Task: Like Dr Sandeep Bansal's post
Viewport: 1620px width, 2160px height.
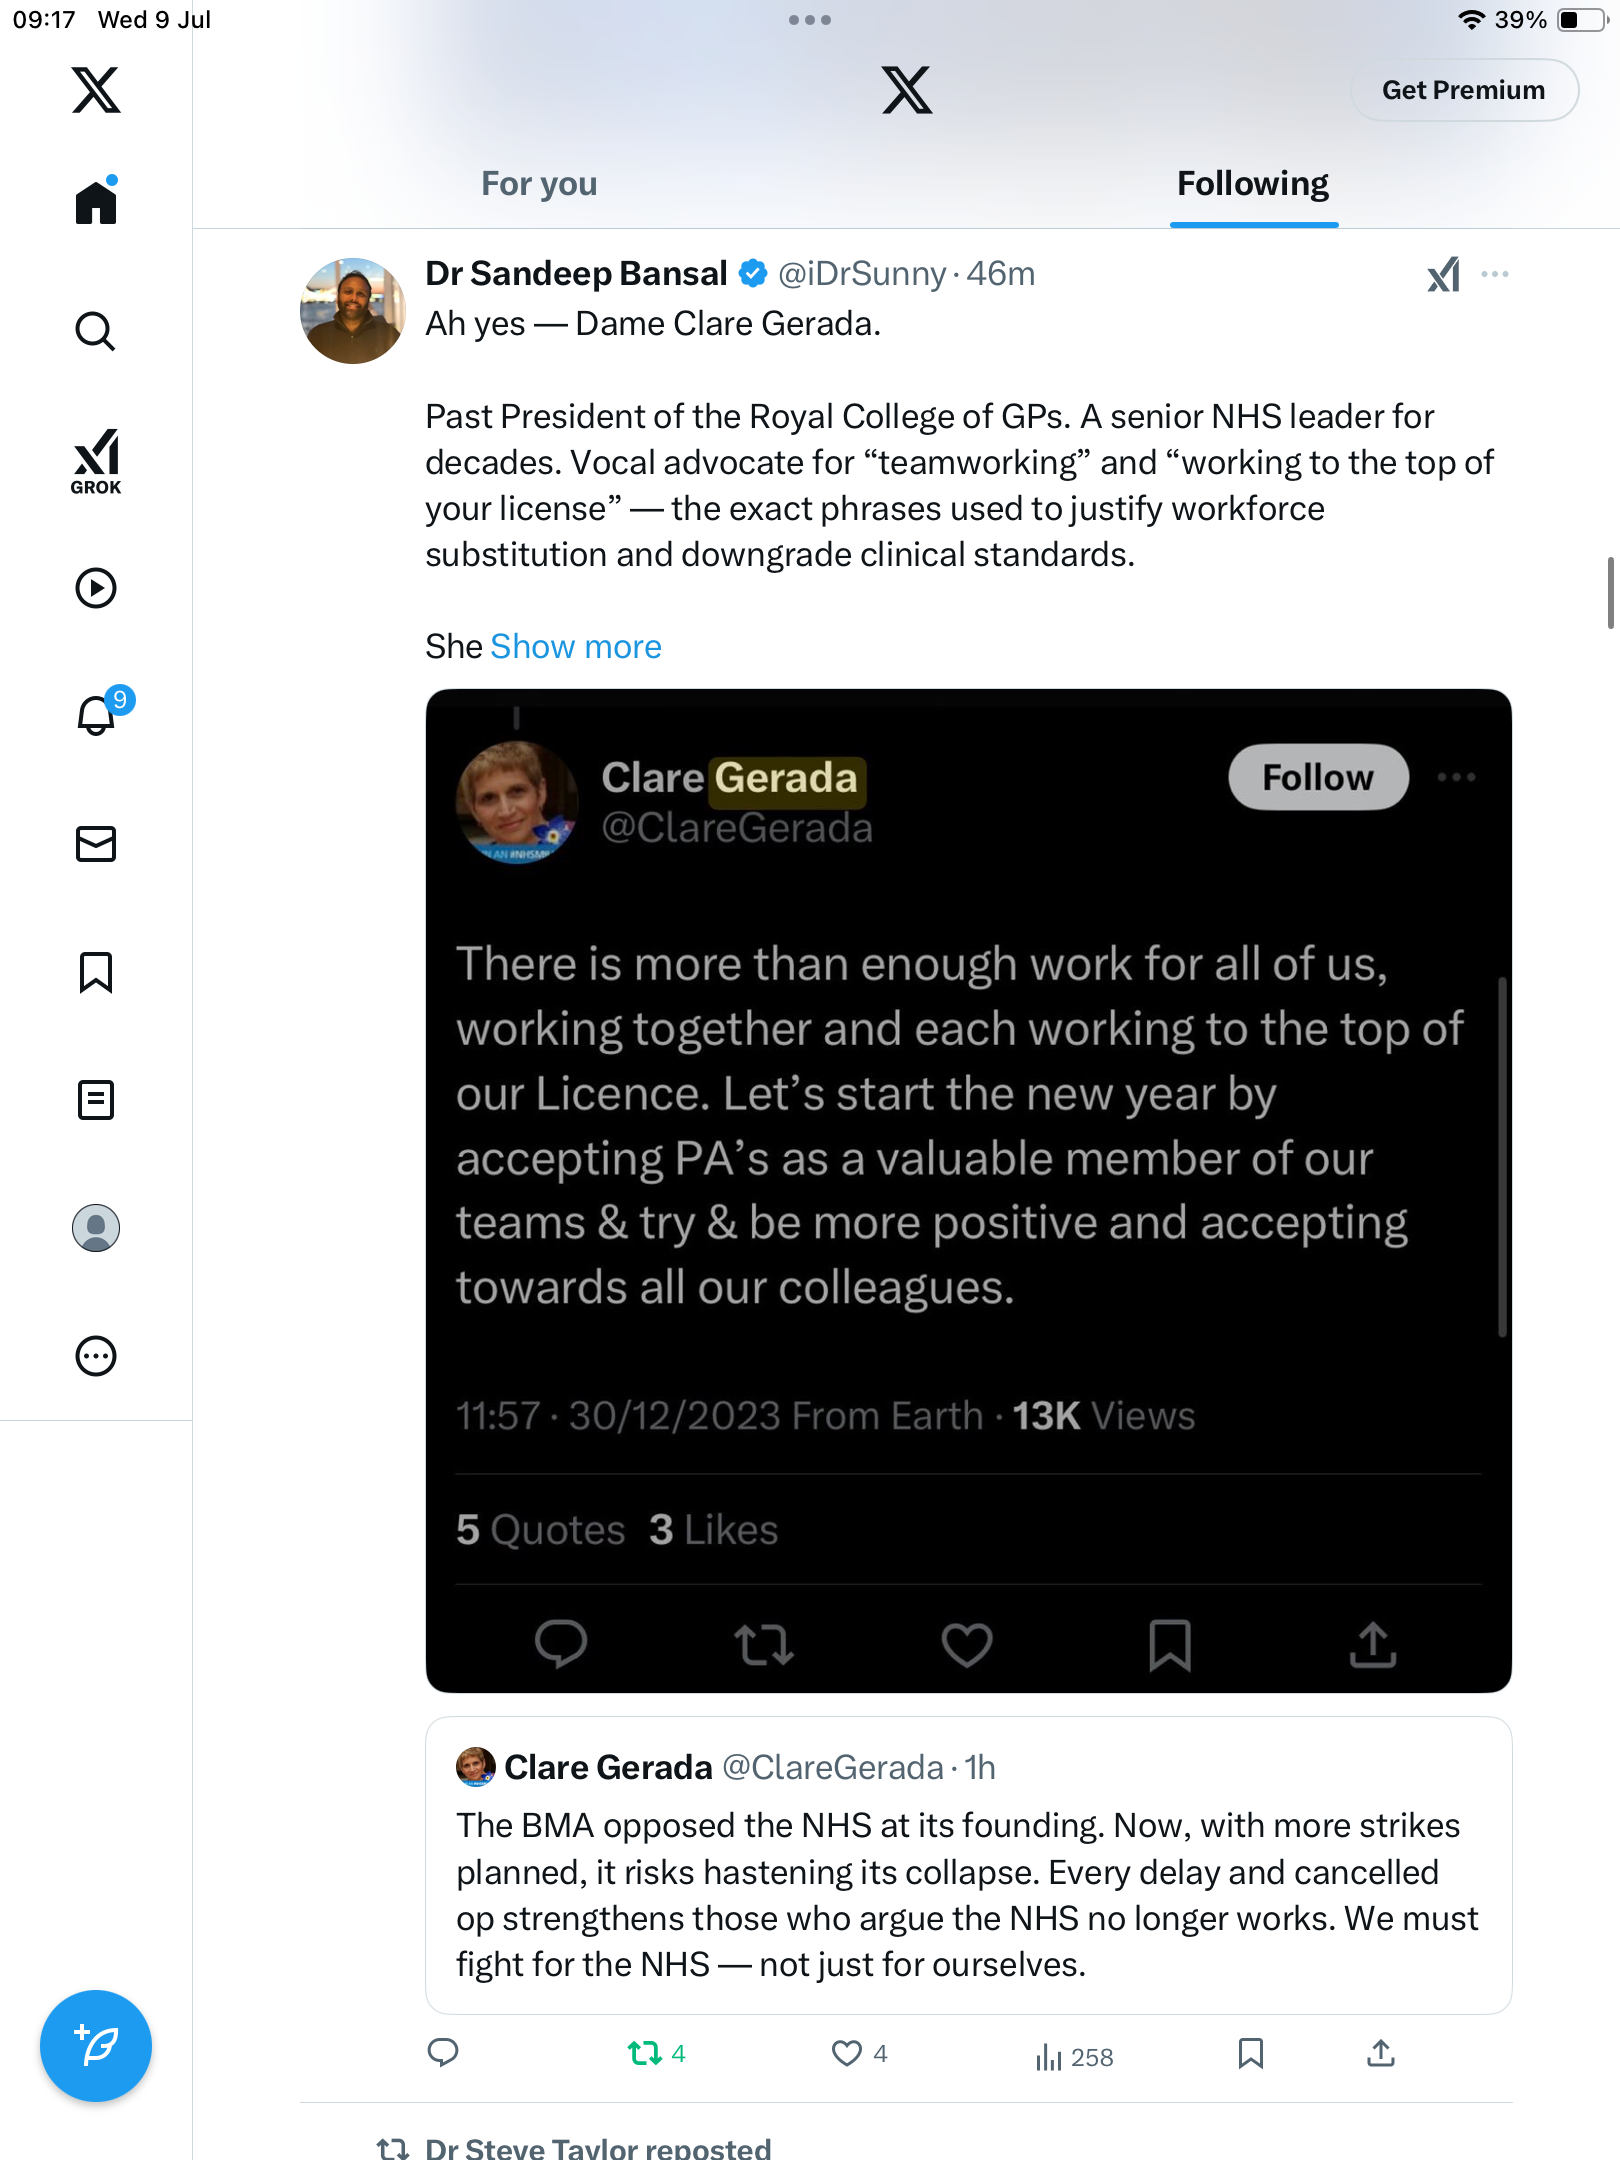Action: coord(860,2054)
